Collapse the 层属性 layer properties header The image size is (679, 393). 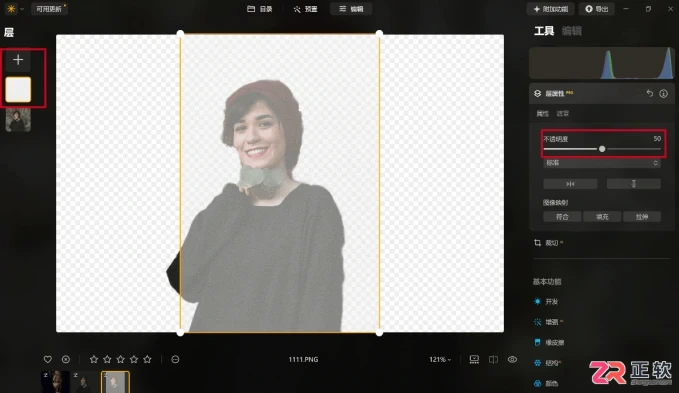click(554, 93)
